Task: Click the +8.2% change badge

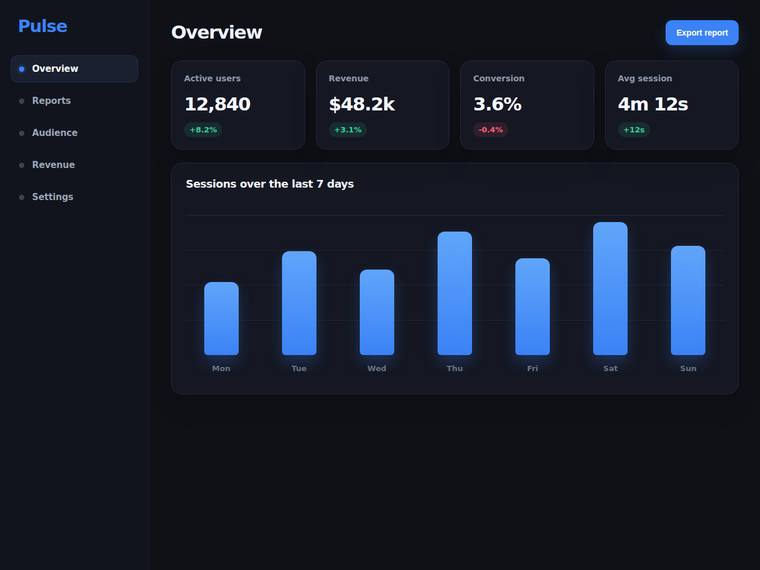Action: coord(203,130)
